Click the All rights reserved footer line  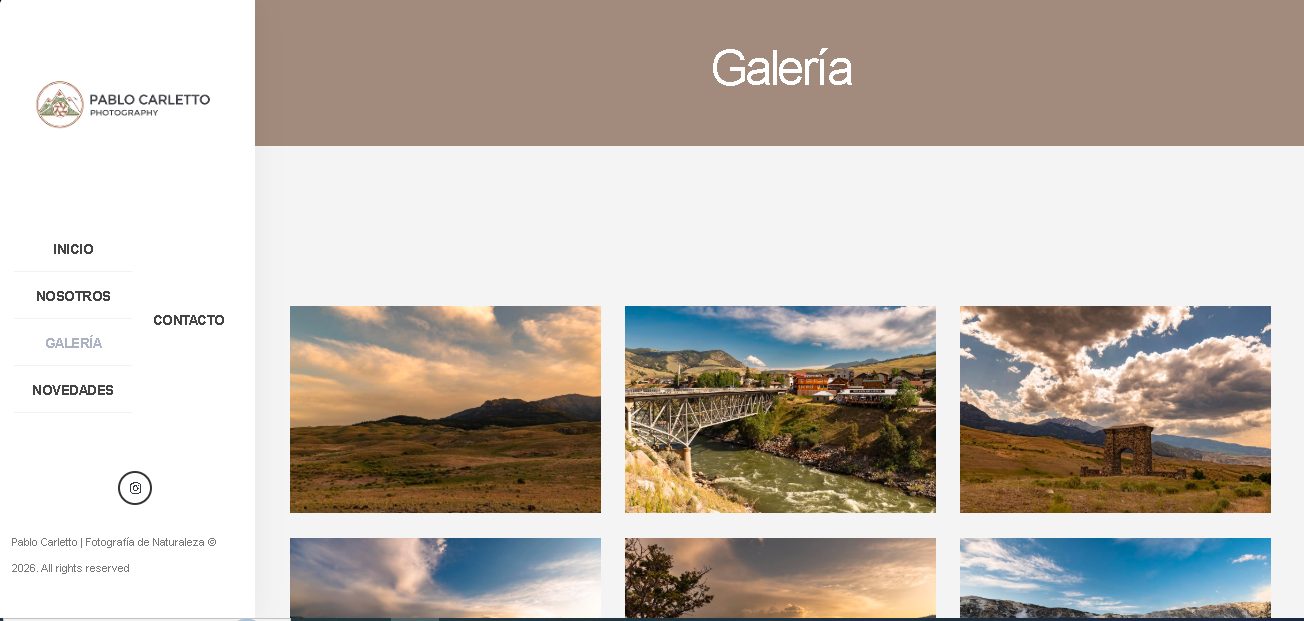[x=70, y=568]
